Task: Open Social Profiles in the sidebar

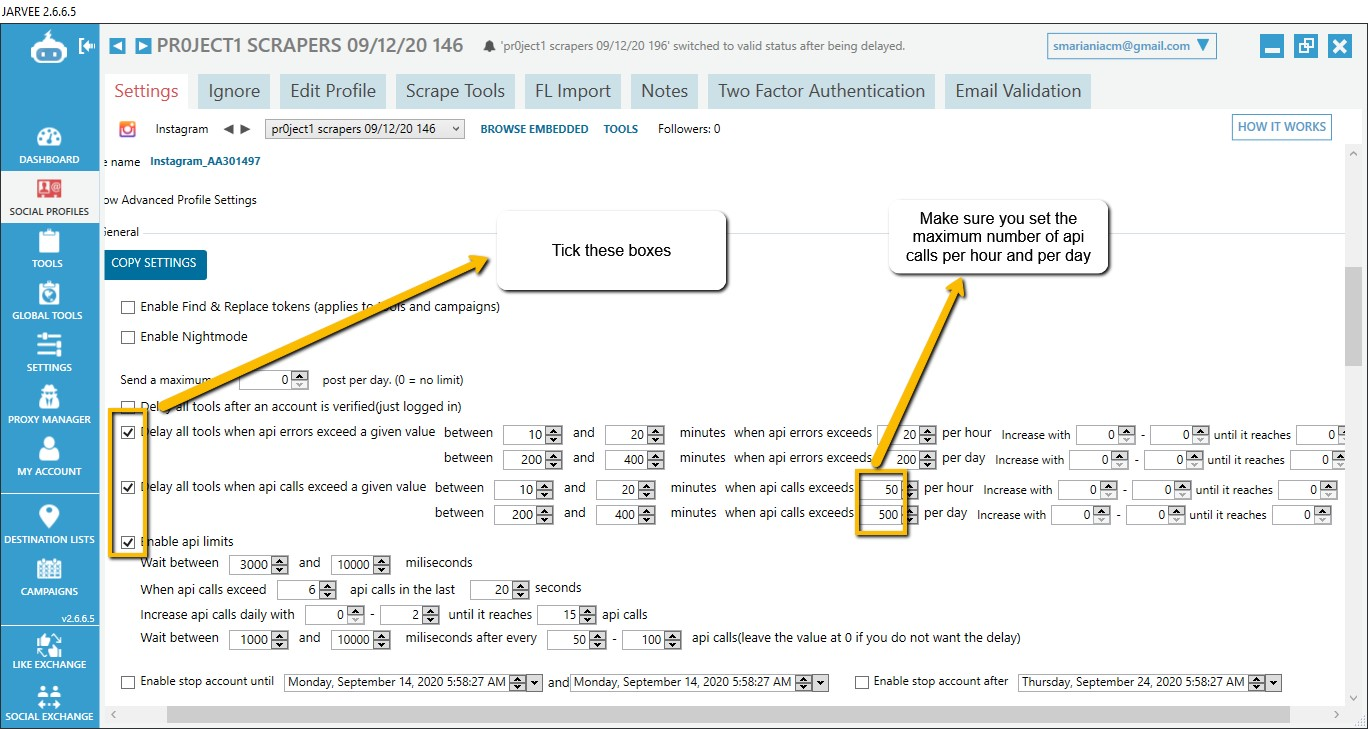Action: point(49,196)
